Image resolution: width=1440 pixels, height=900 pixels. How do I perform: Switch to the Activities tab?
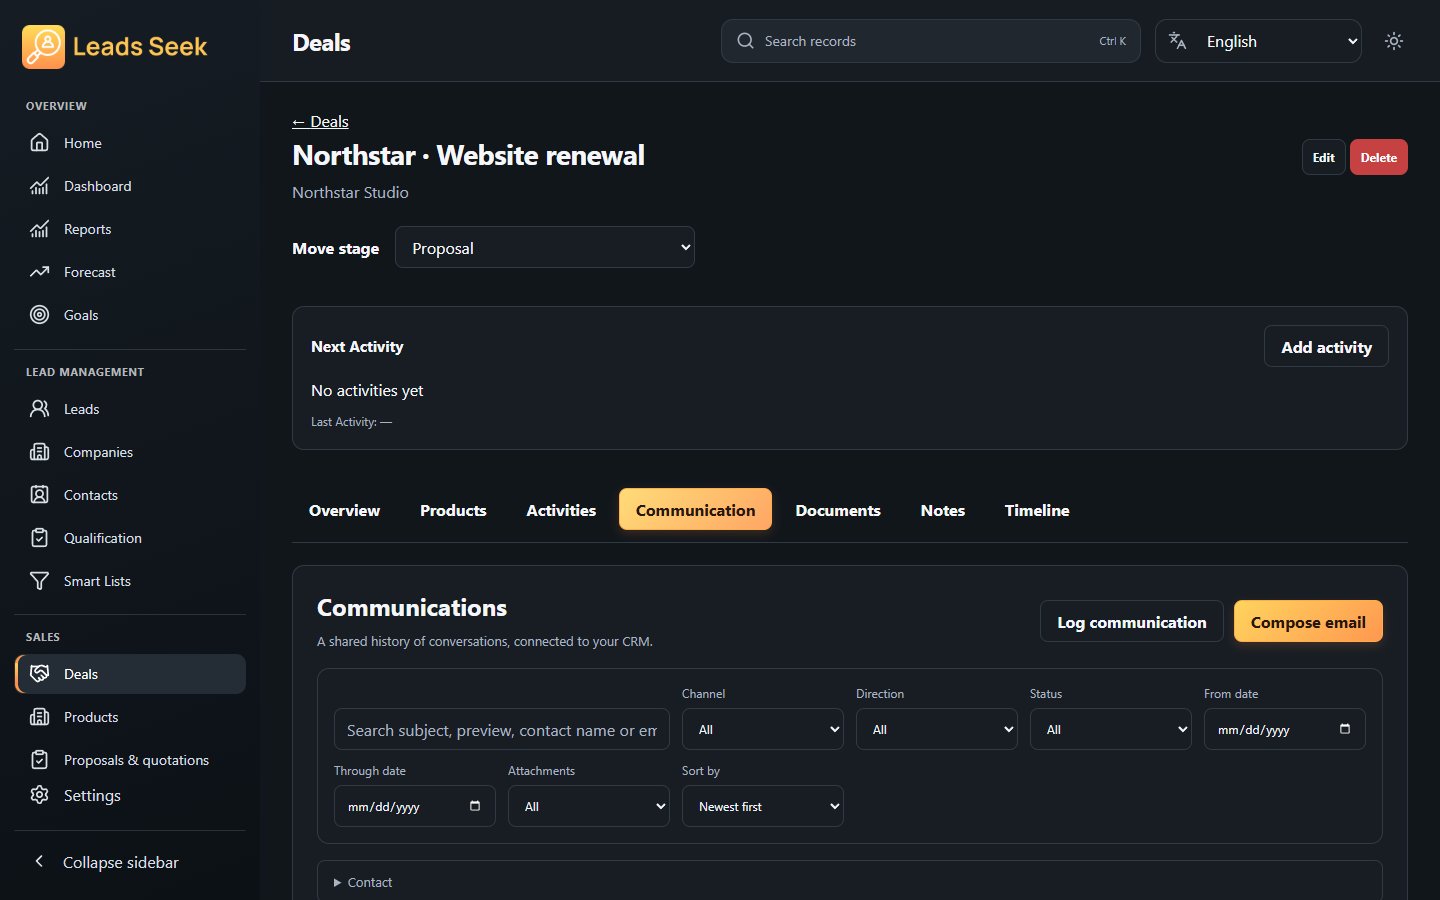pos(561,510)
